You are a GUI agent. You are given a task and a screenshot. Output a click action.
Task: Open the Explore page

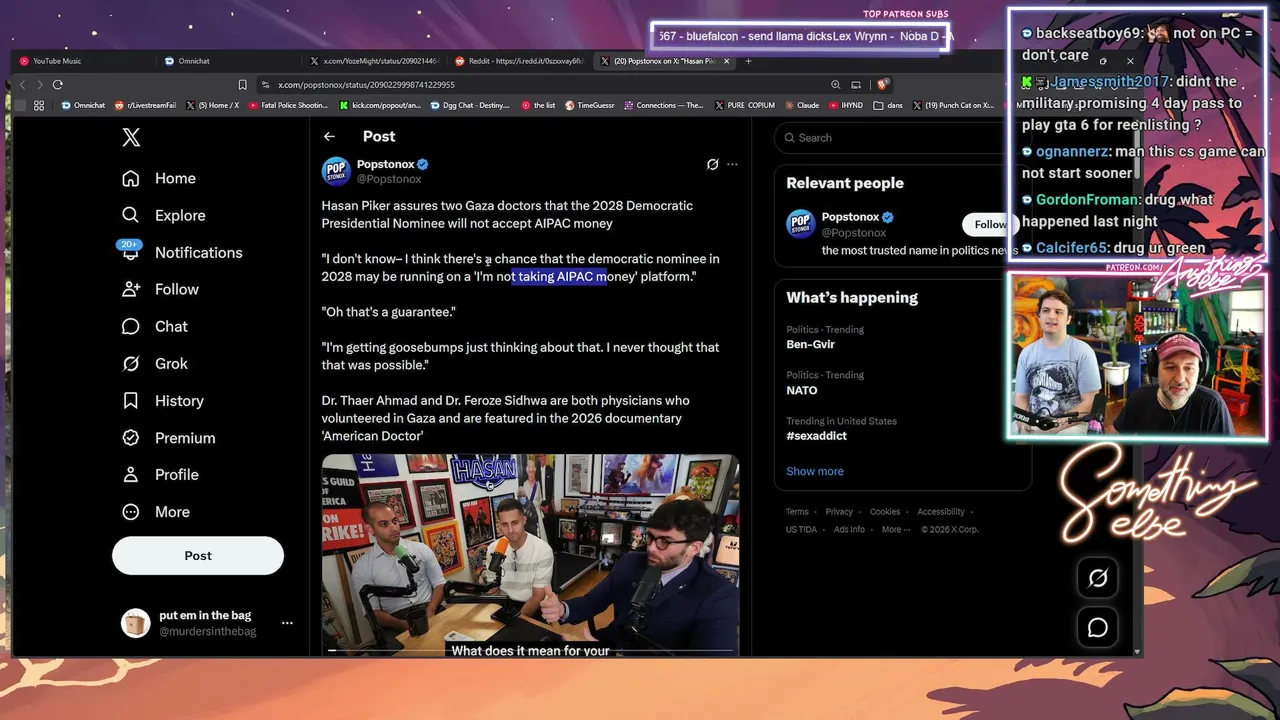(163, 215)
